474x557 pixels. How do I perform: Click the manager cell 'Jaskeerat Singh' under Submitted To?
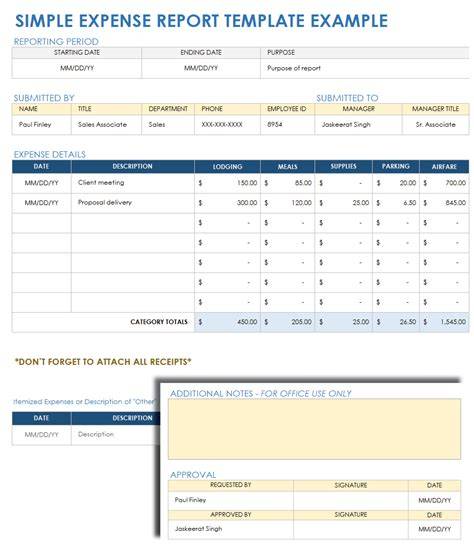coord(358,125)
